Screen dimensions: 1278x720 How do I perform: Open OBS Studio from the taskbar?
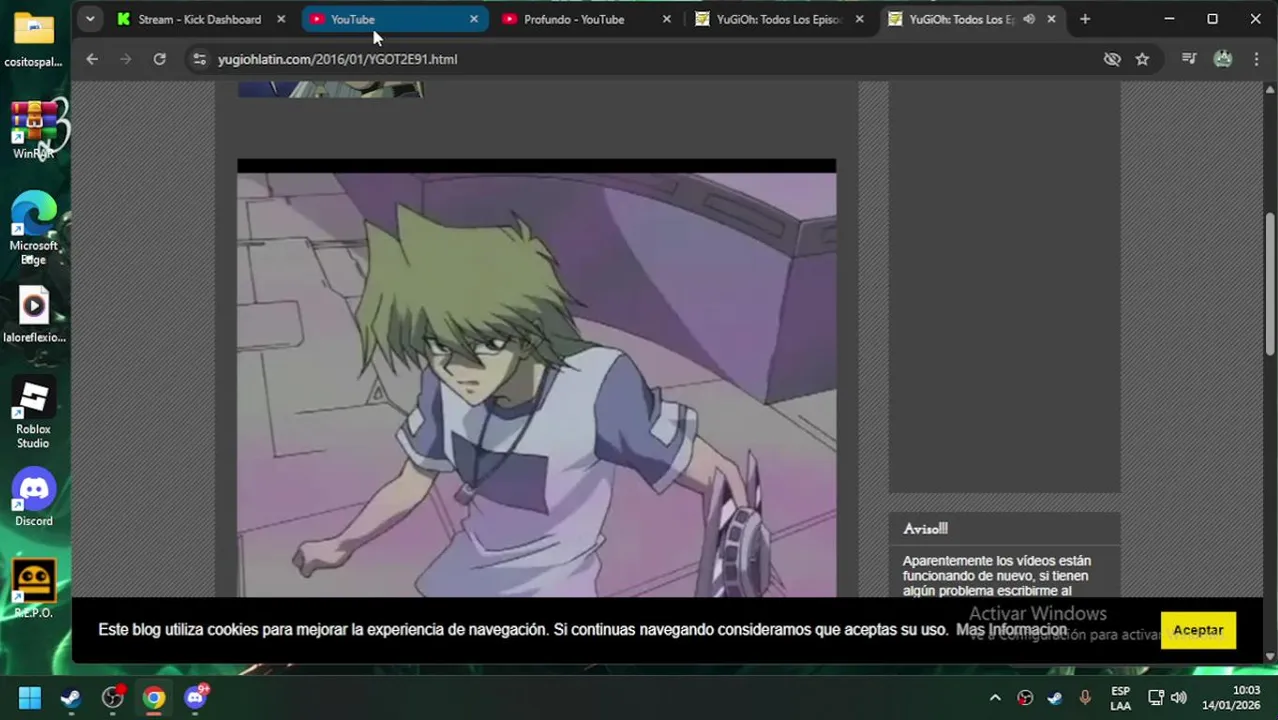[x=113, y=697]
